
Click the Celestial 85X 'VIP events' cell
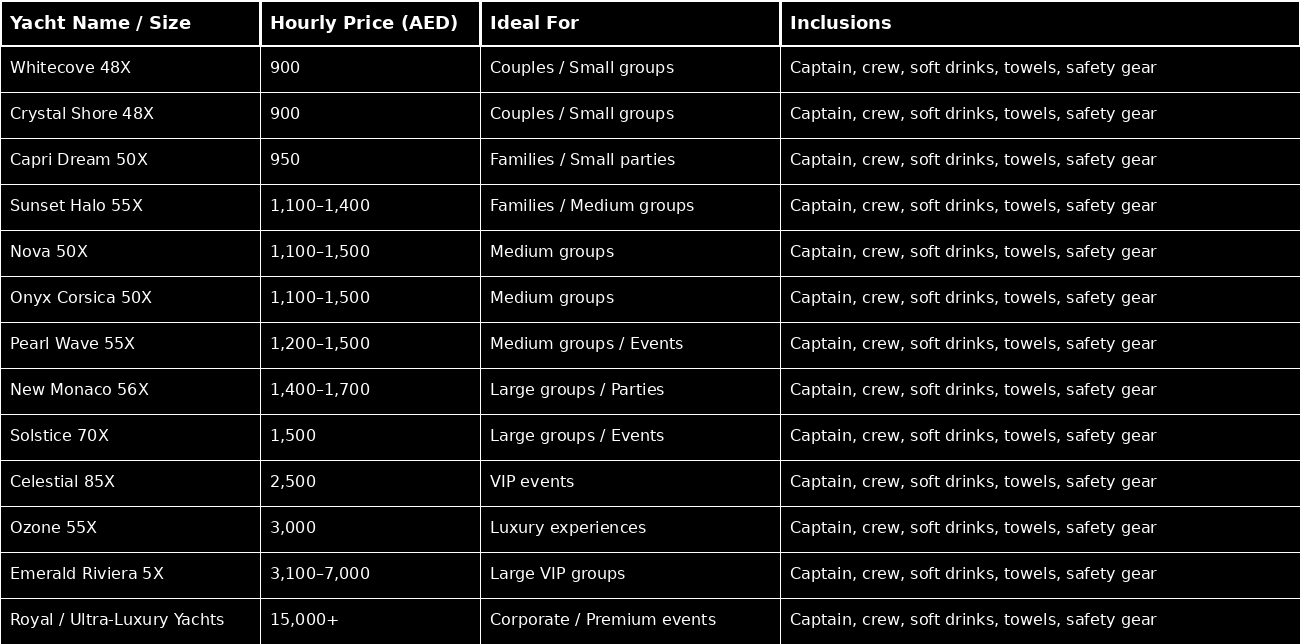point(532,482)
